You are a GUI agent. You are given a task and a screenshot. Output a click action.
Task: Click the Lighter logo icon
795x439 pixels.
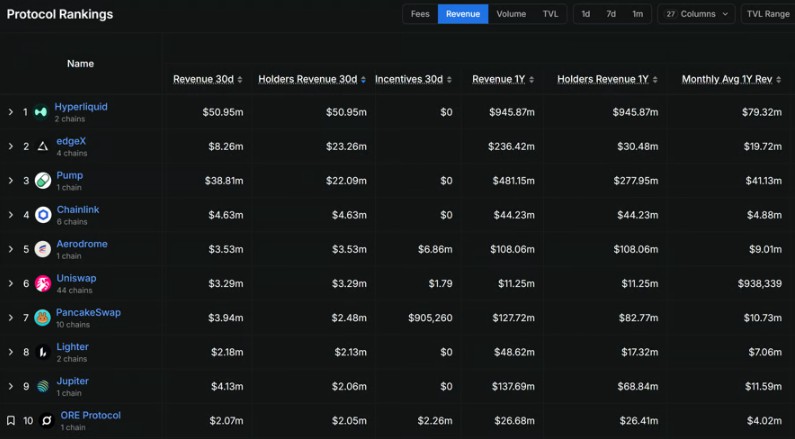click(43, 352)
